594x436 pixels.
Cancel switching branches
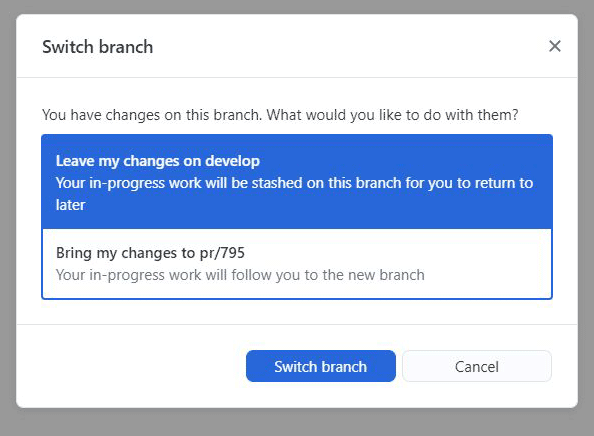click(477, 366)
